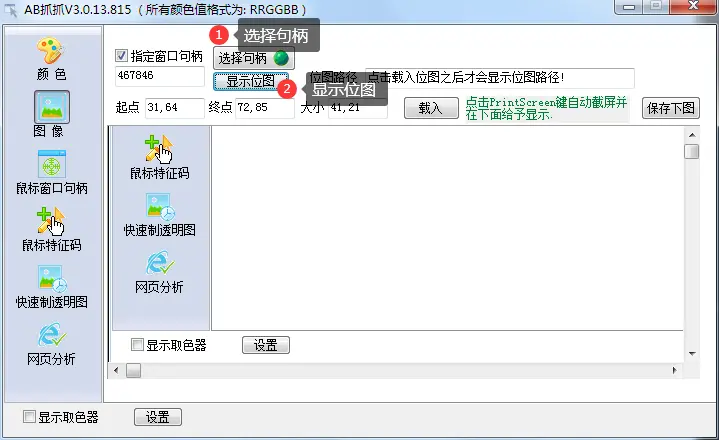Focus the window handle field 467846
Image resolution: width=719 pixels, height=440 pixels.
tap(160, 76)
